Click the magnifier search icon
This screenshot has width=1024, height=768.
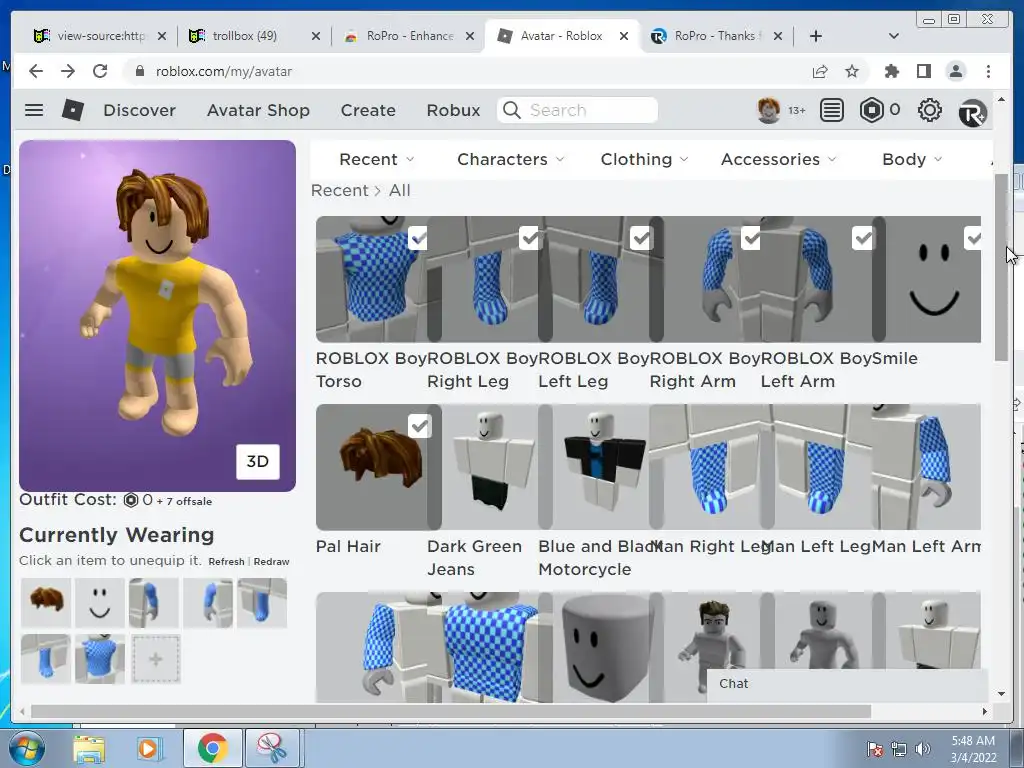tap(512, 110)
